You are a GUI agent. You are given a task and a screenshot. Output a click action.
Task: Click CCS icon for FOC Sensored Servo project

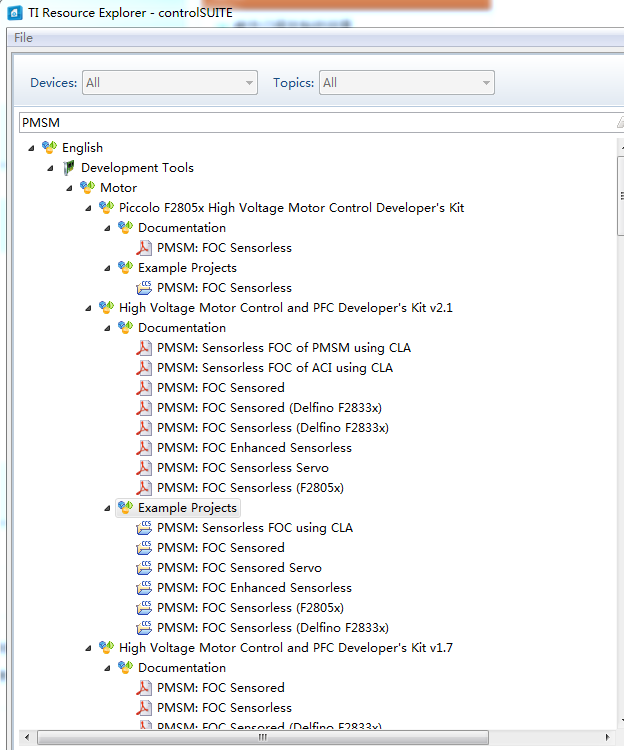click(x=144, y=568)
